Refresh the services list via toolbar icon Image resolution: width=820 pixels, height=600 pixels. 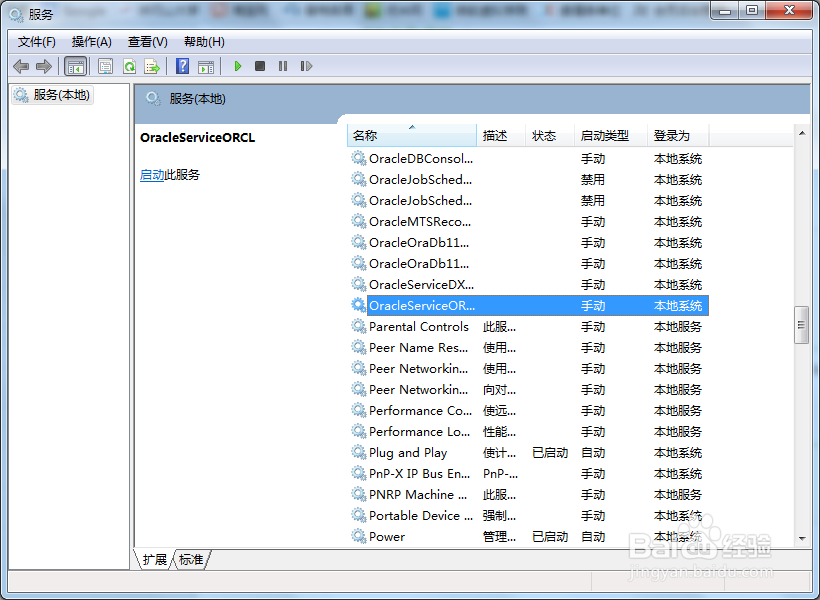click(x=129, y=66)
